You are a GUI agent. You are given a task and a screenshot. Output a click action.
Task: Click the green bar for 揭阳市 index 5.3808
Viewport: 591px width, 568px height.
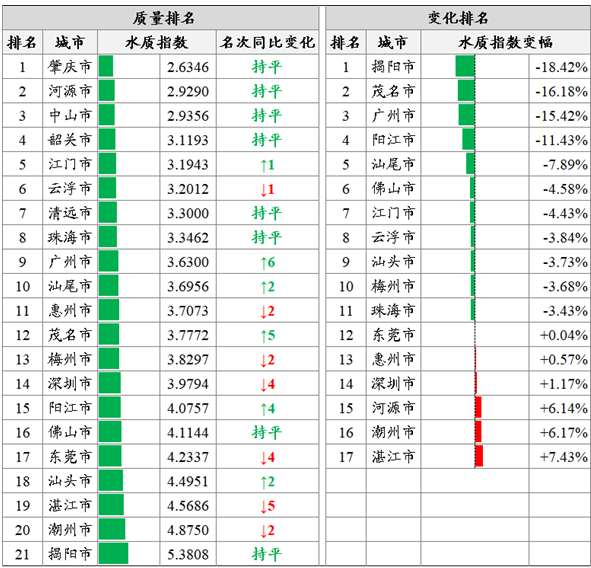pos(113,554)
